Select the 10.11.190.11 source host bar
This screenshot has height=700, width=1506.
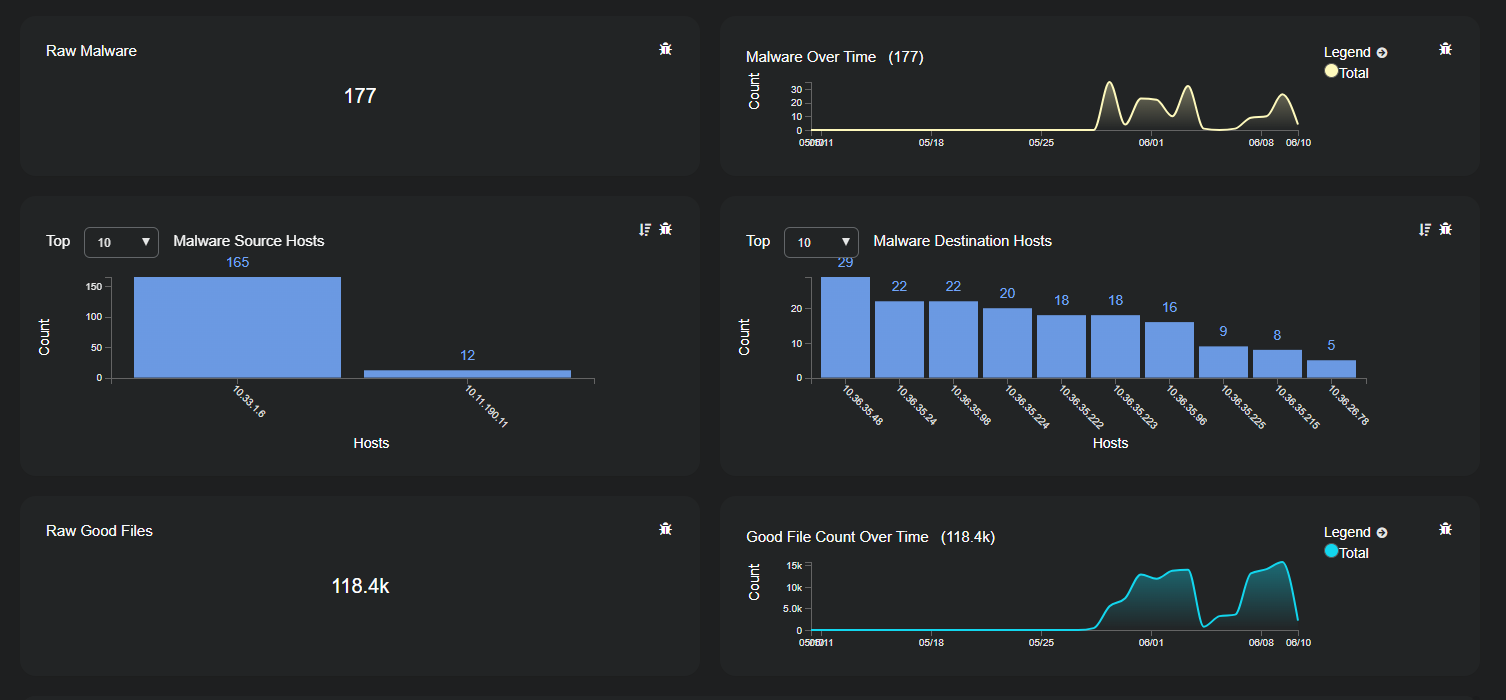coord(467,373)
